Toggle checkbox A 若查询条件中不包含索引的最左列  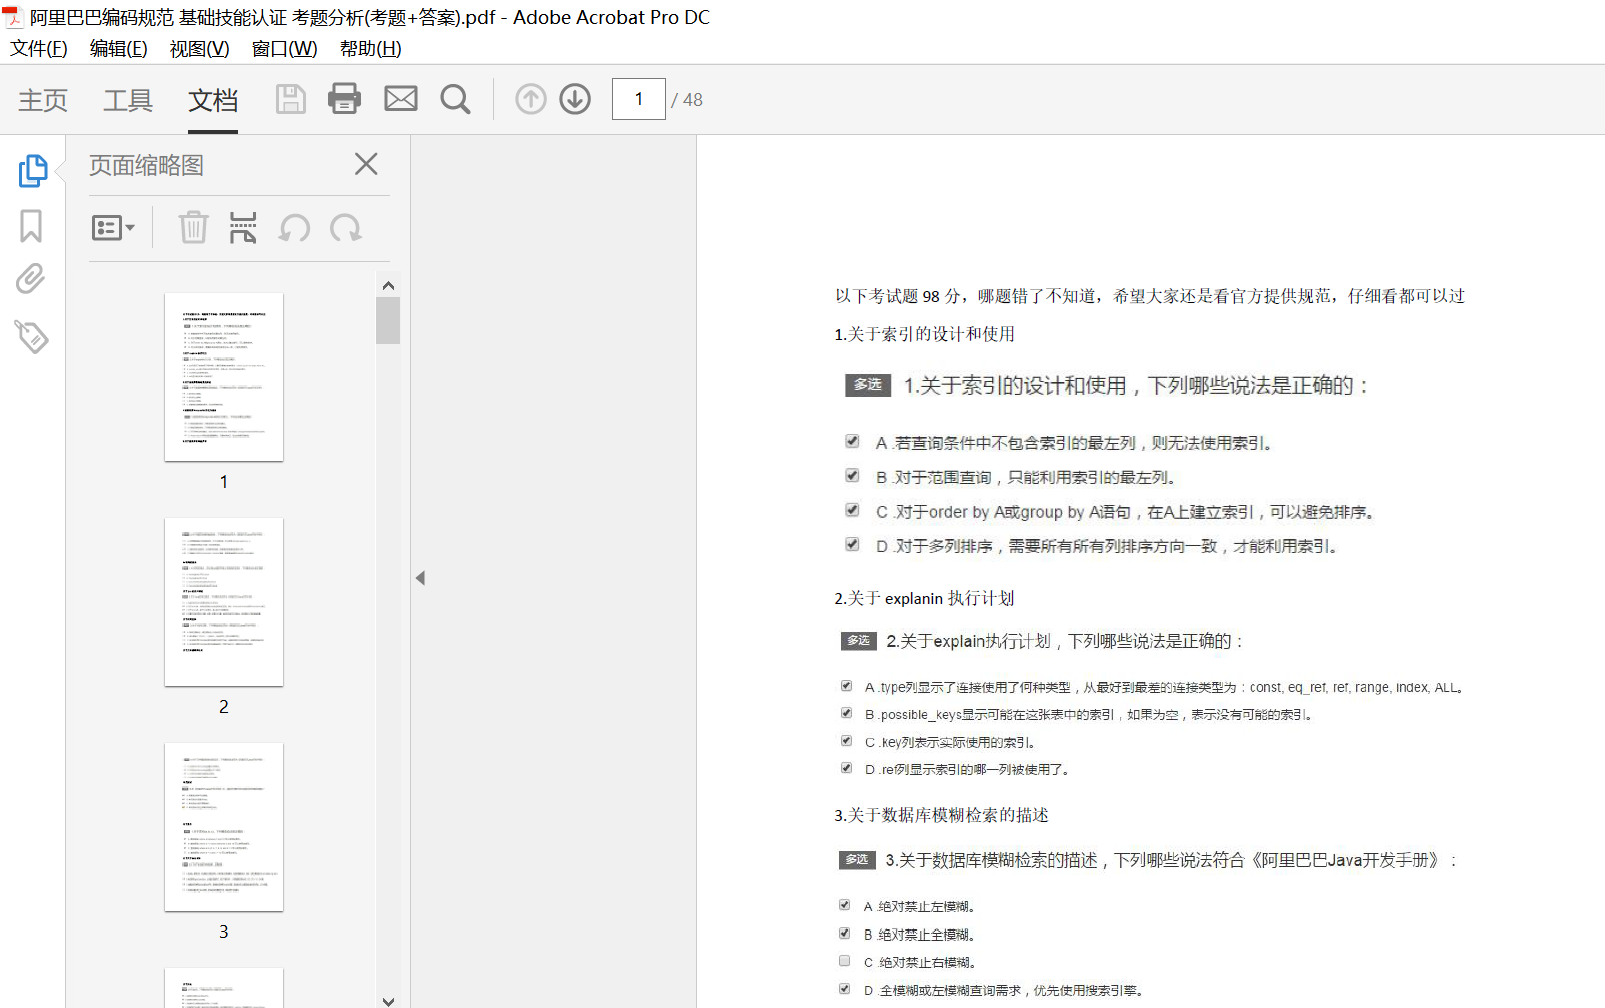pyautogui.click(x=852, y=441)
